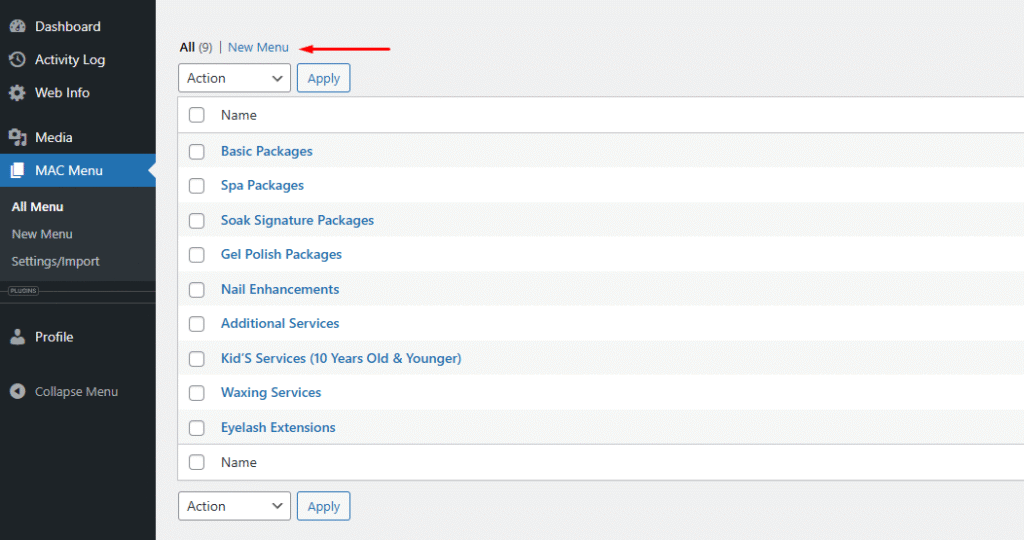The width and height of the screenshot is (1024, 540).
Task: Go to Settings/Import in the sidebar
Action: (55, 261)
